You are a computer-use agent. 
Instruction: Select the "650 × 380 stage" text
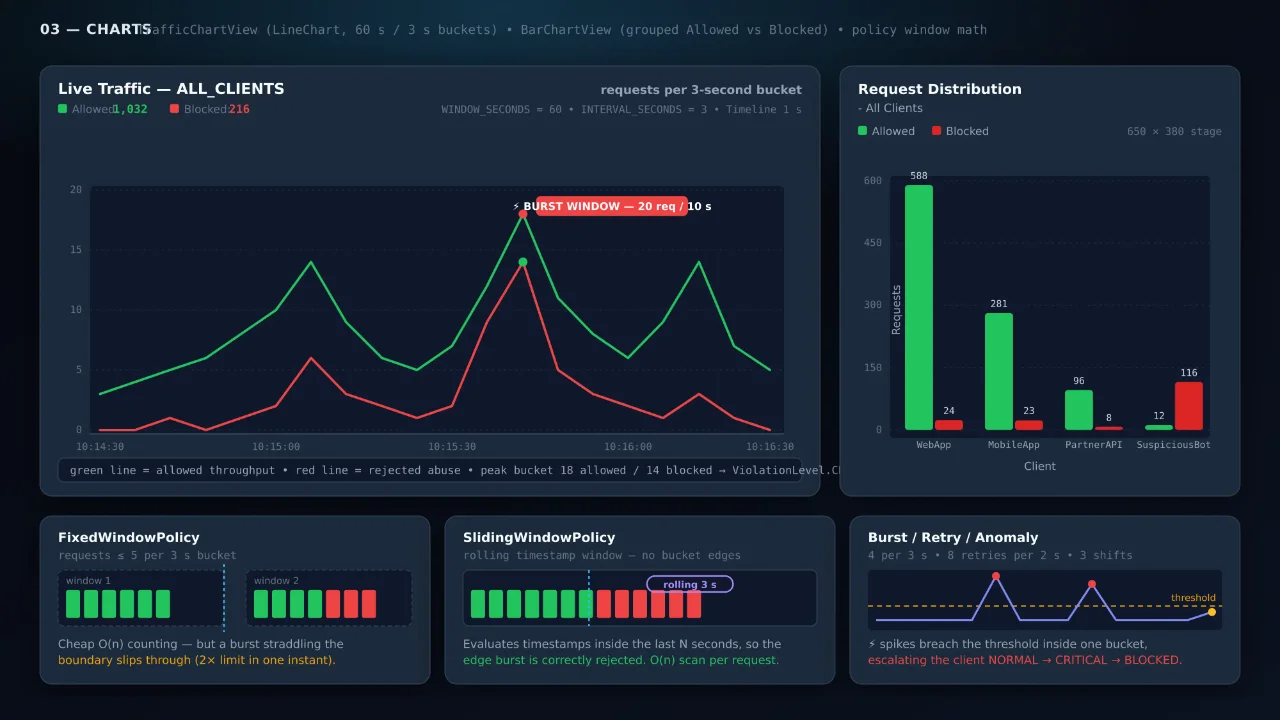pyautogui.click(x=1174, y=131)
